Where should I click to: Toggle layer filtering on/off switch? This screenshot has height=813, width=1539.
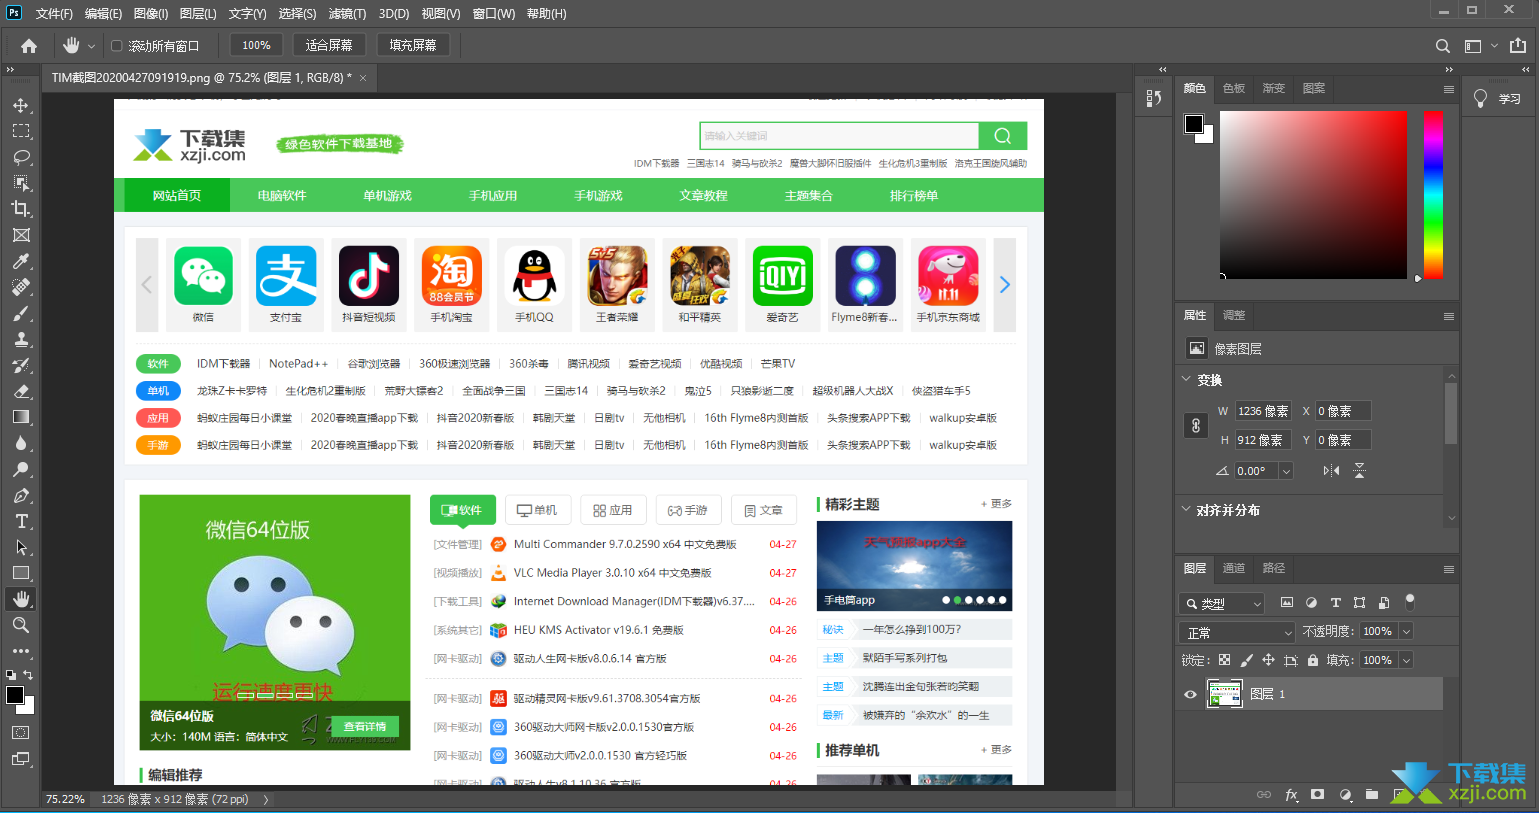point(1410,602)
